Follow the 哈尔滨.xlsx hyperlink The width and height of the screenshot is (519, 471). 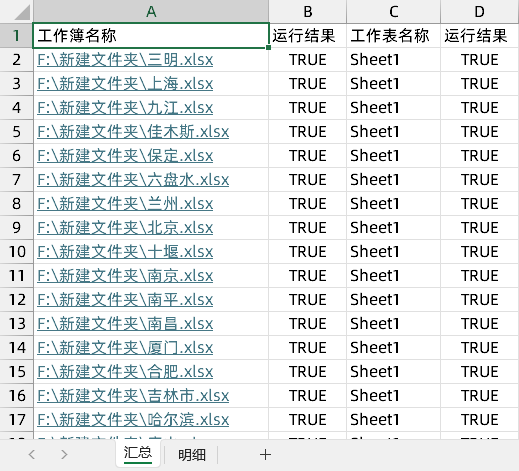tap(133, 420)
